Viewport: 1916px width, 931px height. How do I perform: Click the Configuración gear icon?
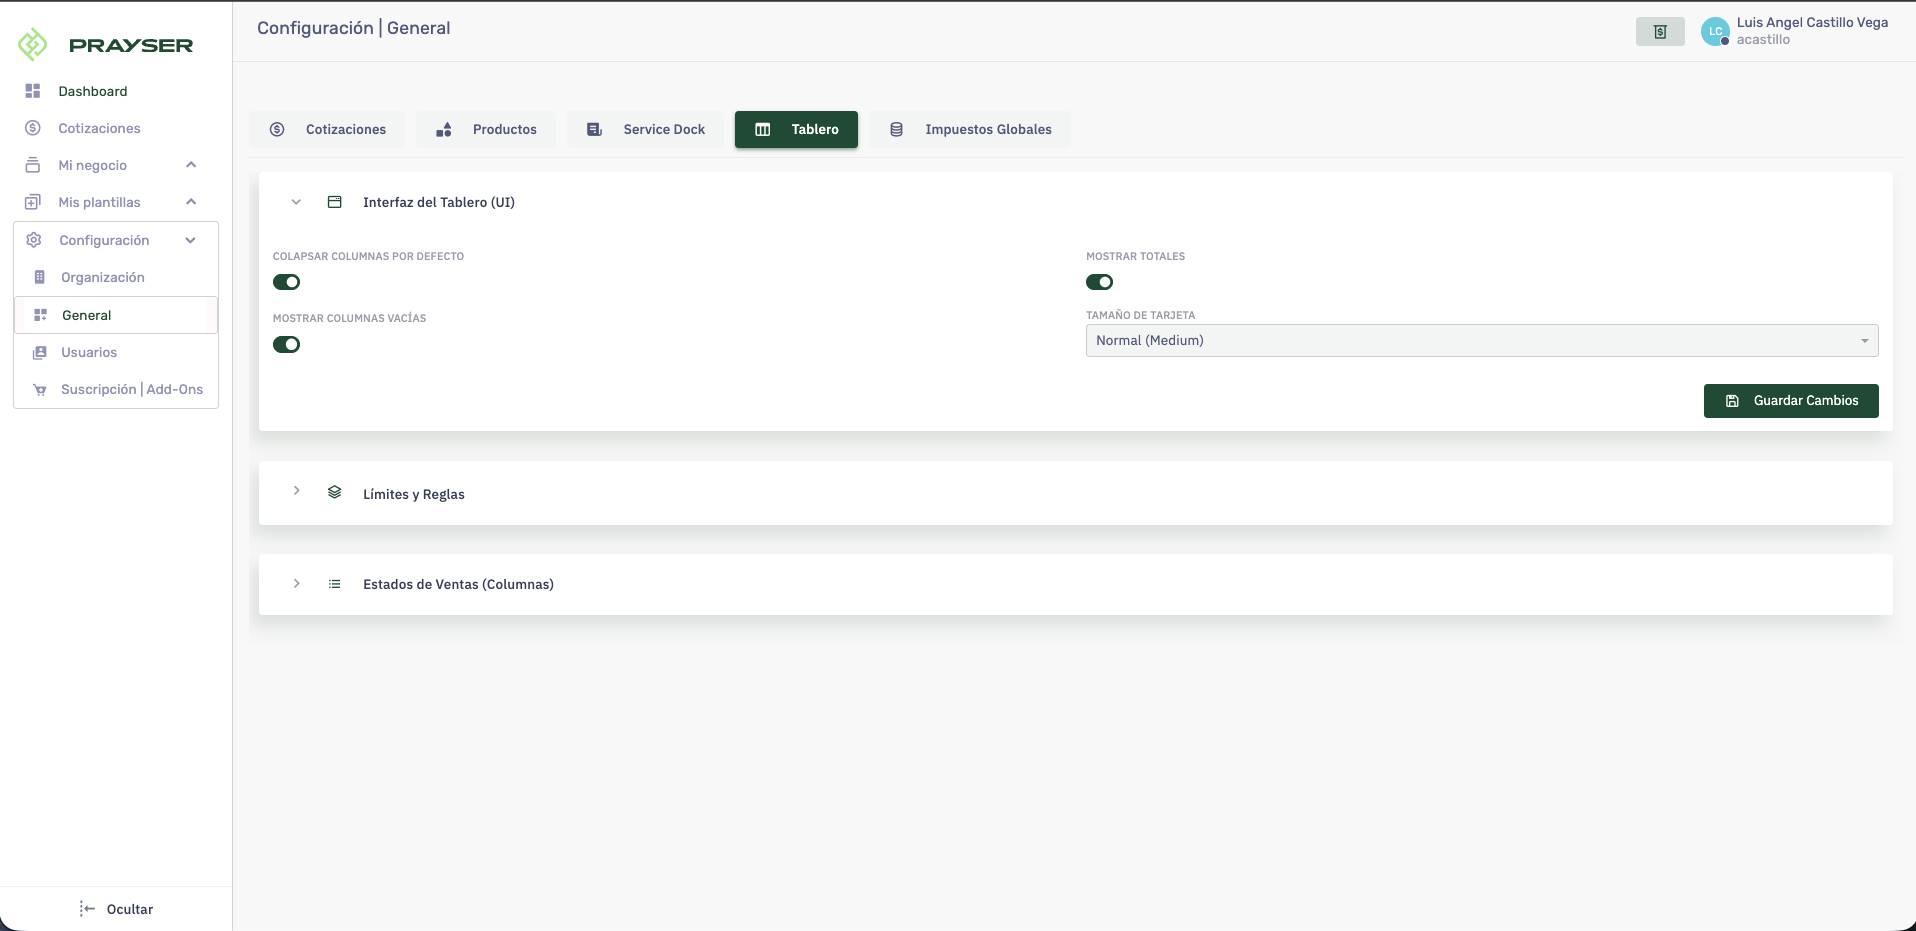(34, 240)
